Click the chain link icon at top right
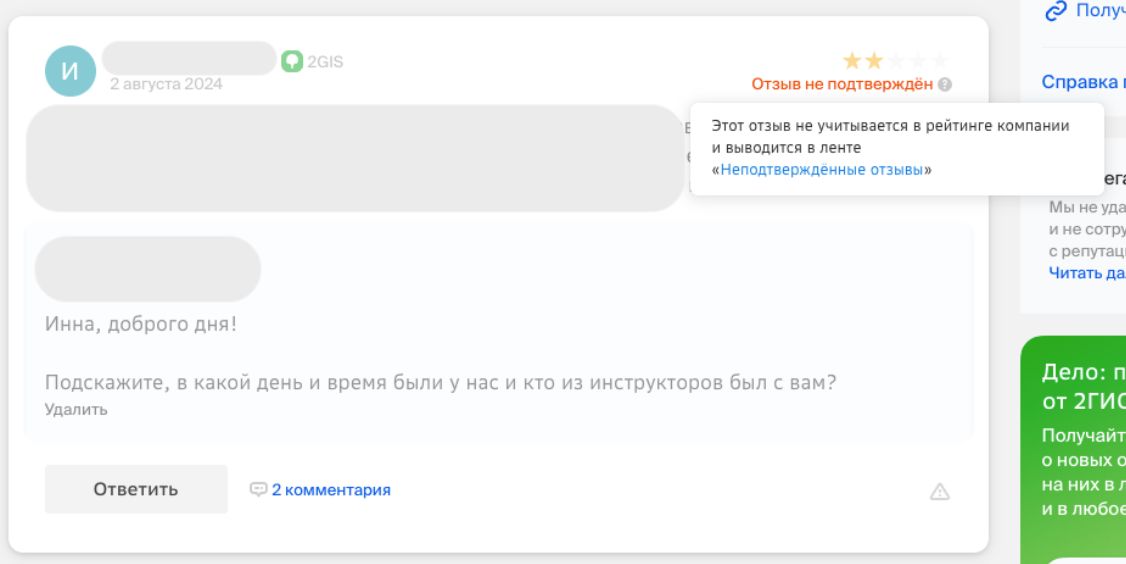Image resolution: width=1126 pixels, height=564 pixels. pyautogui.click(x=1056, y=12)
